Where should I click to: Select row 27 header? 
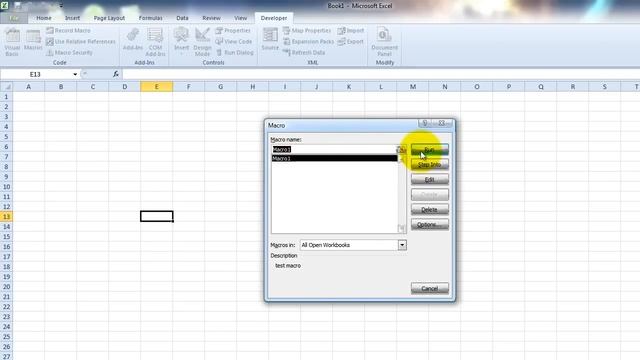(6, 356)
